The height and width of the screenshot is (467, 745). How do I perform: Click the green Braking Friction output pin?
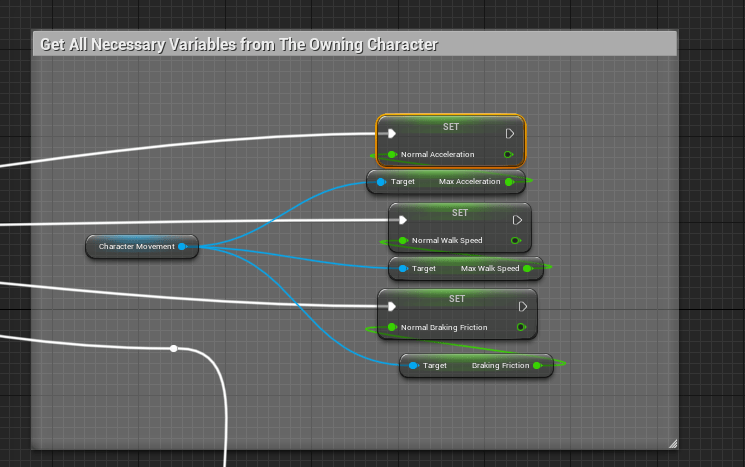click(x=538, y=366)
